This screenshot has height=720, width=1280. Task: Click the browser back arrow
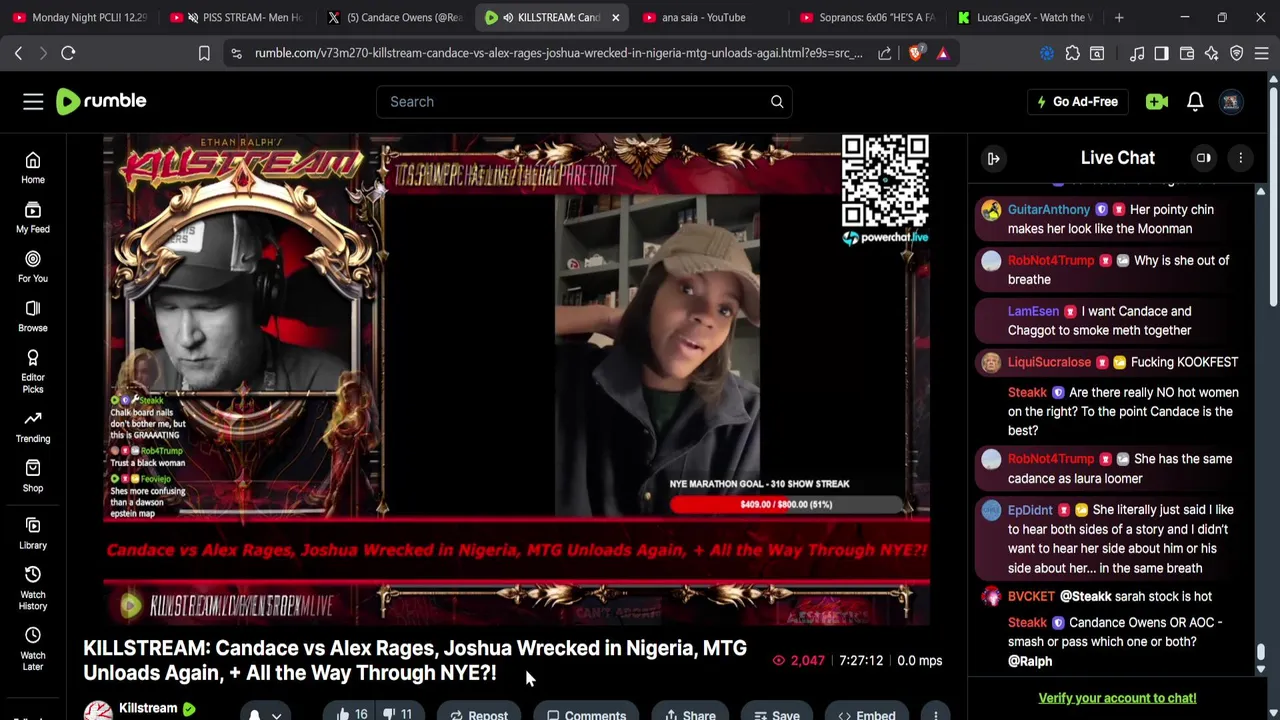tap(18, 53)
